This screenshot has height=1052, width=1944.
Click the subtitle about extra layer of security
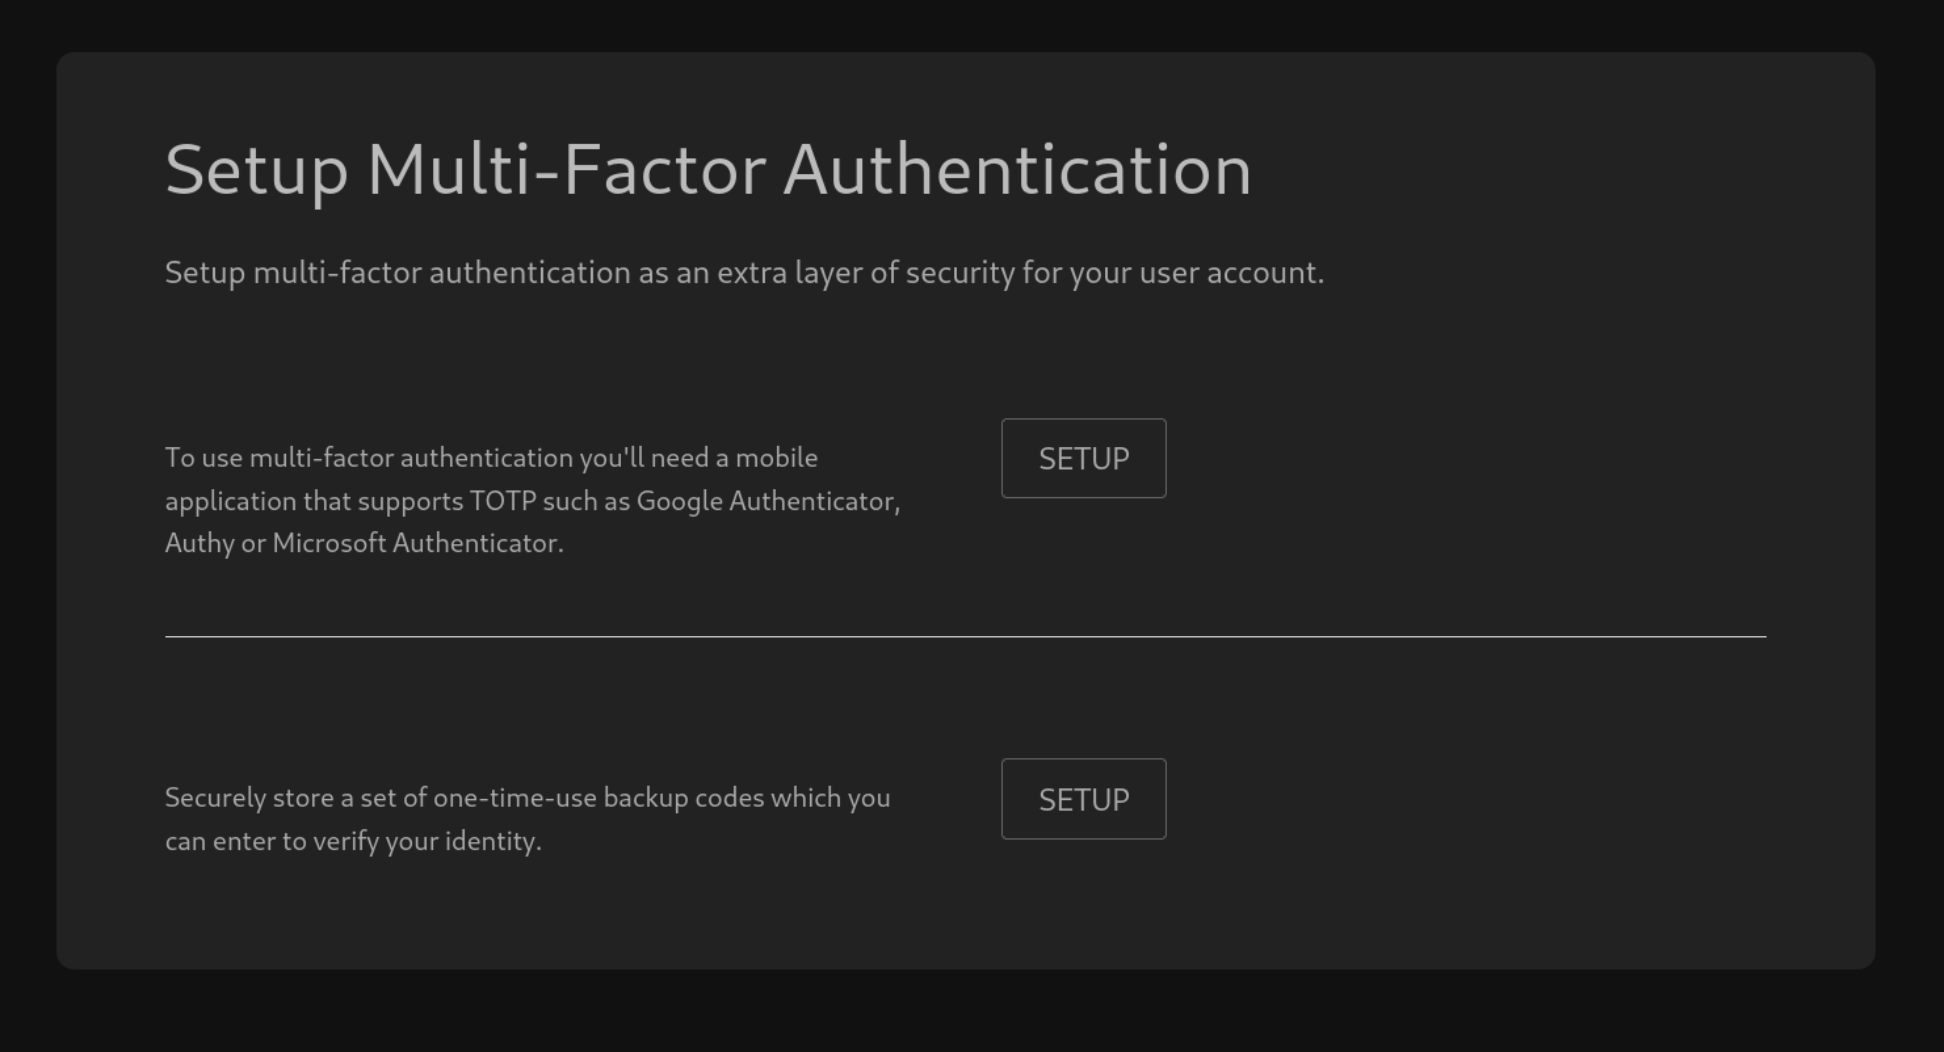click(x=744, y=272)
